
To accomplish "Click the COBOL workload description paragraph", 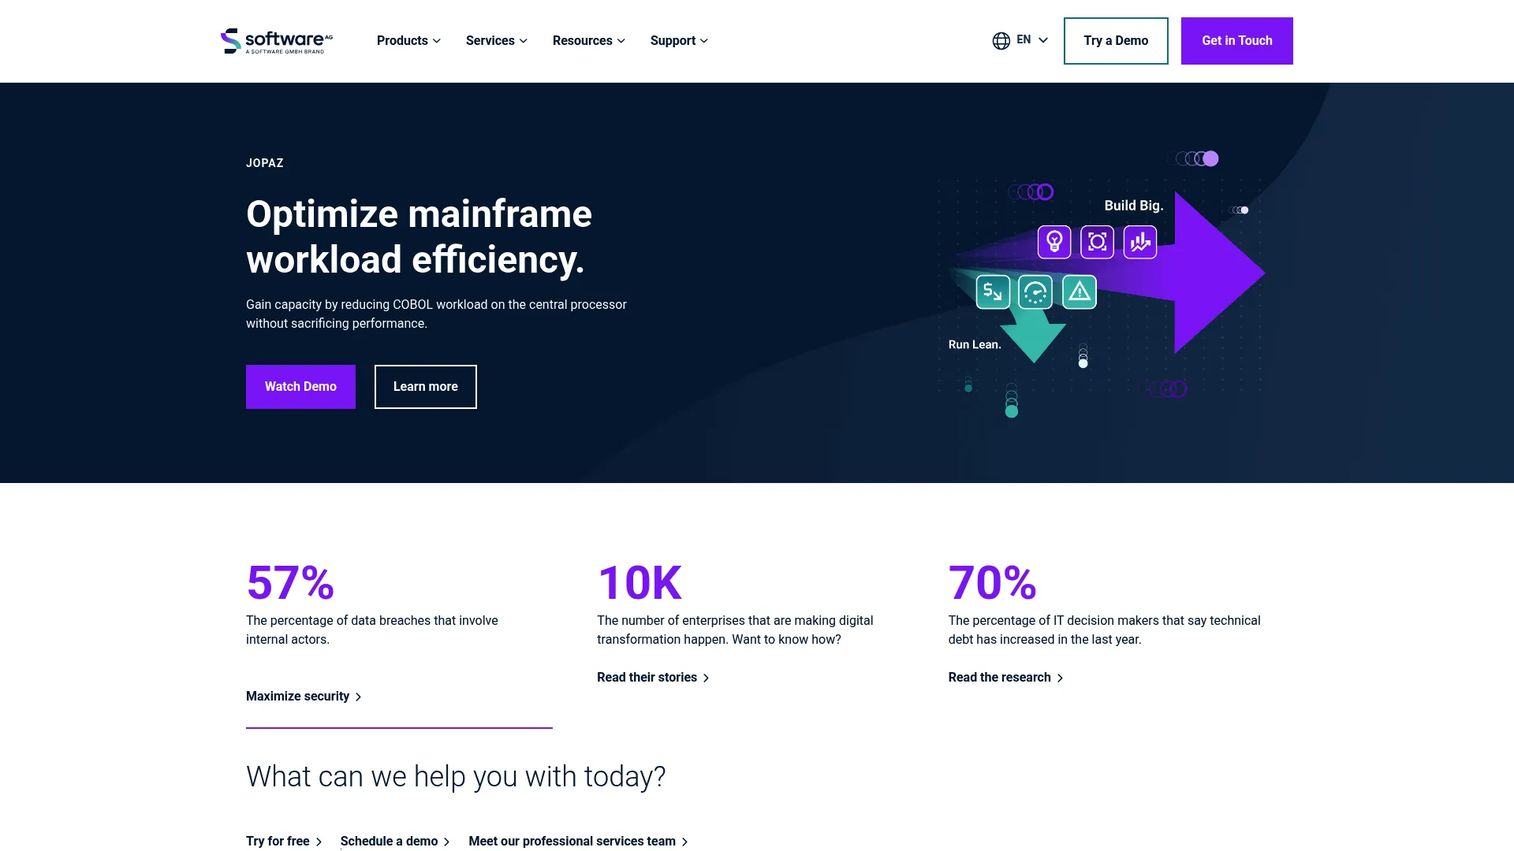I will pyautogui.click(x=436, y=314).
